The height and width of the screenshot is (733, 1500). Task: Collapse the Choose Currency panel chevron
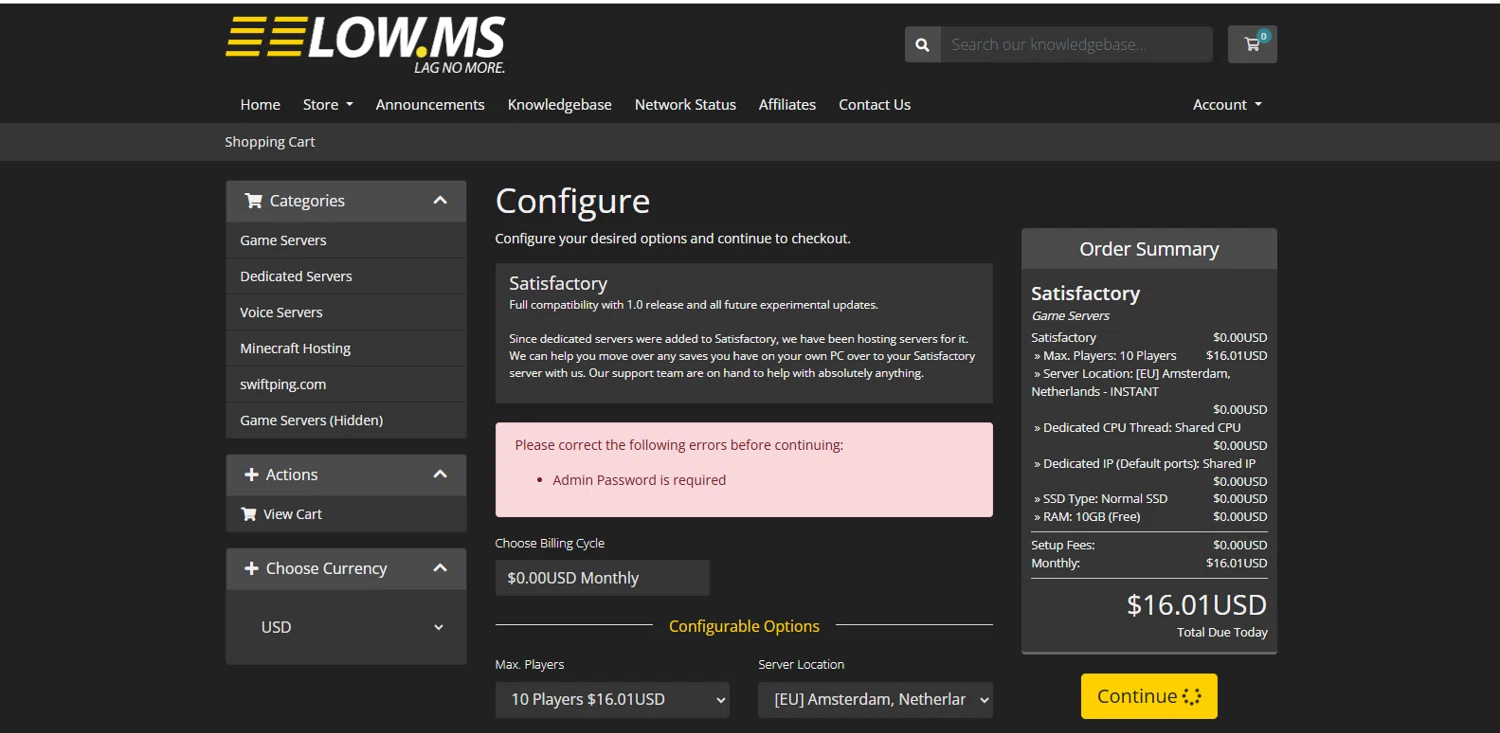click(440, 568)
